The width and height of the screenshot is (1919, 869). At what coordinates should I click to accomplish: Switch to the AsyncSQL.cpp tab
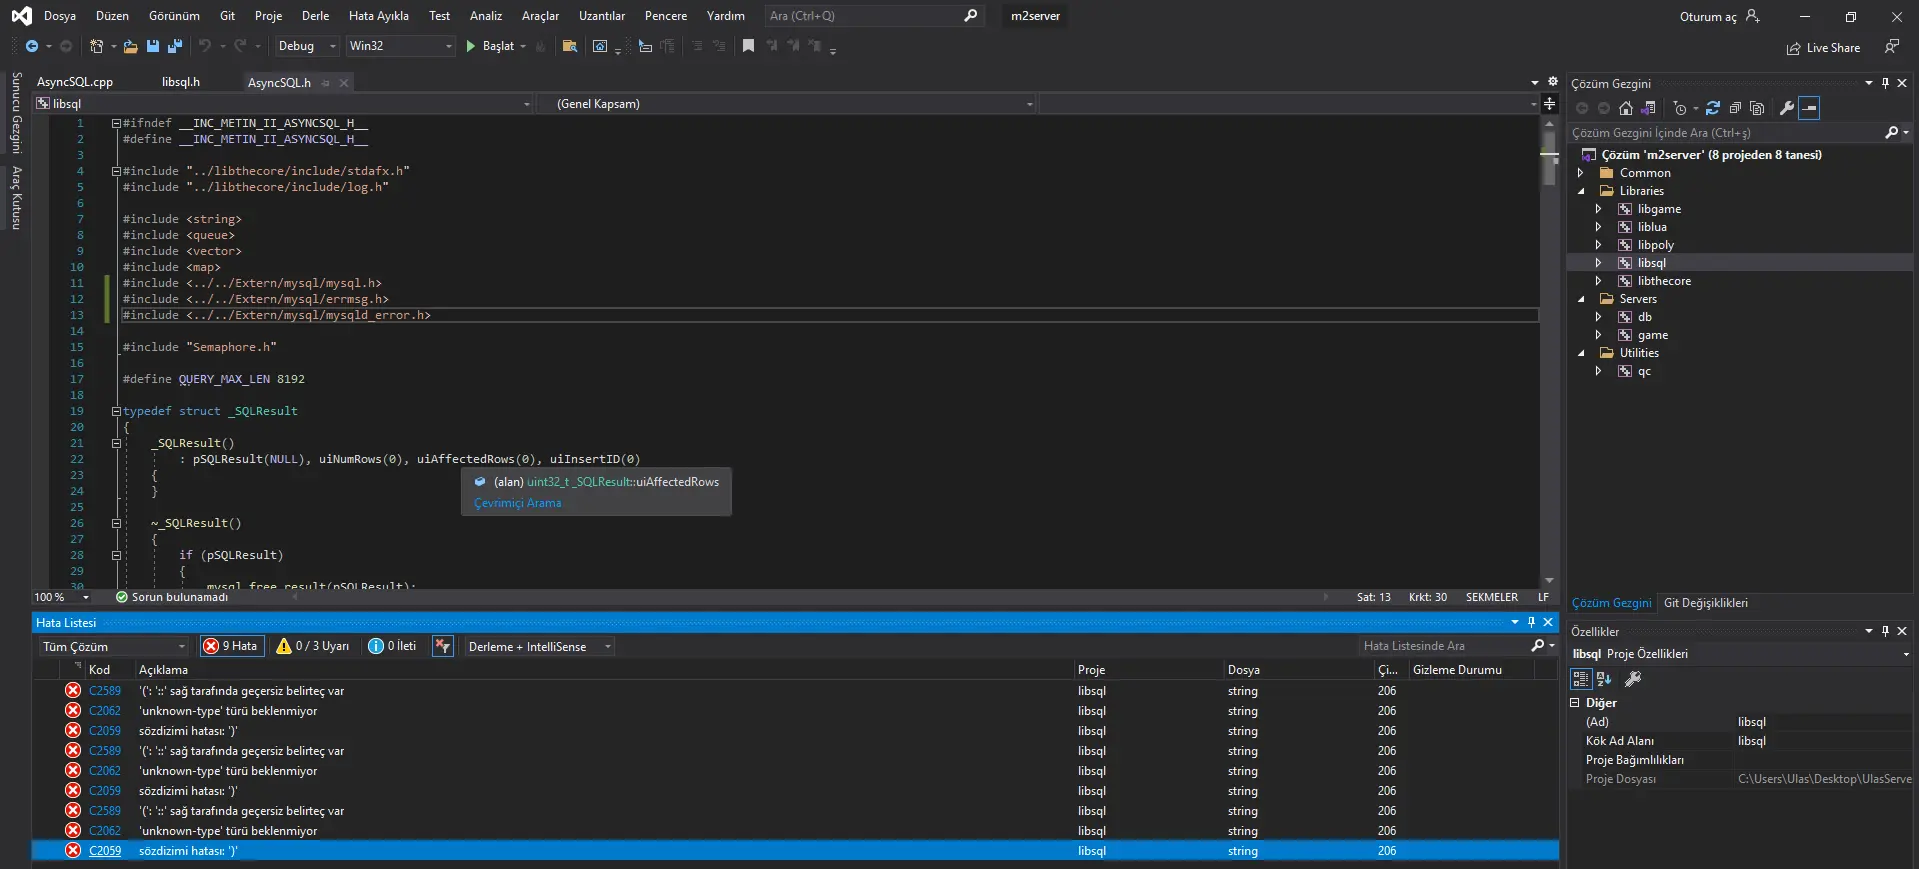tap(75, 82)
